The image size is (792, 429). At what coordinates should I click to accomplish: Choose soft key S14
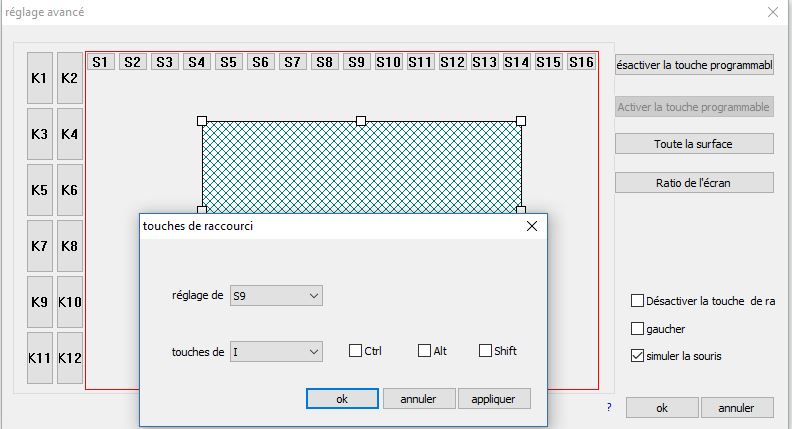pos(517,62)
